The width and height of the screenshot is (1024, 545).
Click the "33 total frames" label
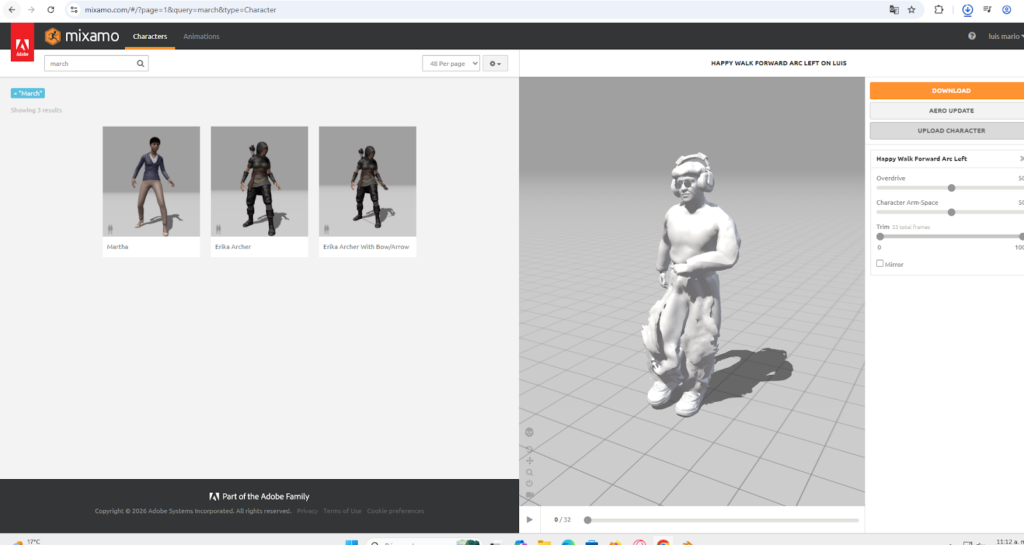pyautogui.click(x=911, y=227)
